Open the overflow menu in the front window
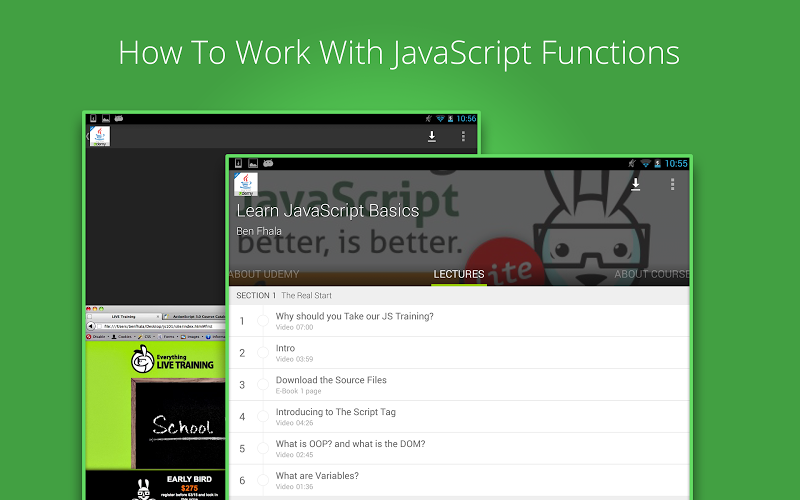 coord(672,184)
